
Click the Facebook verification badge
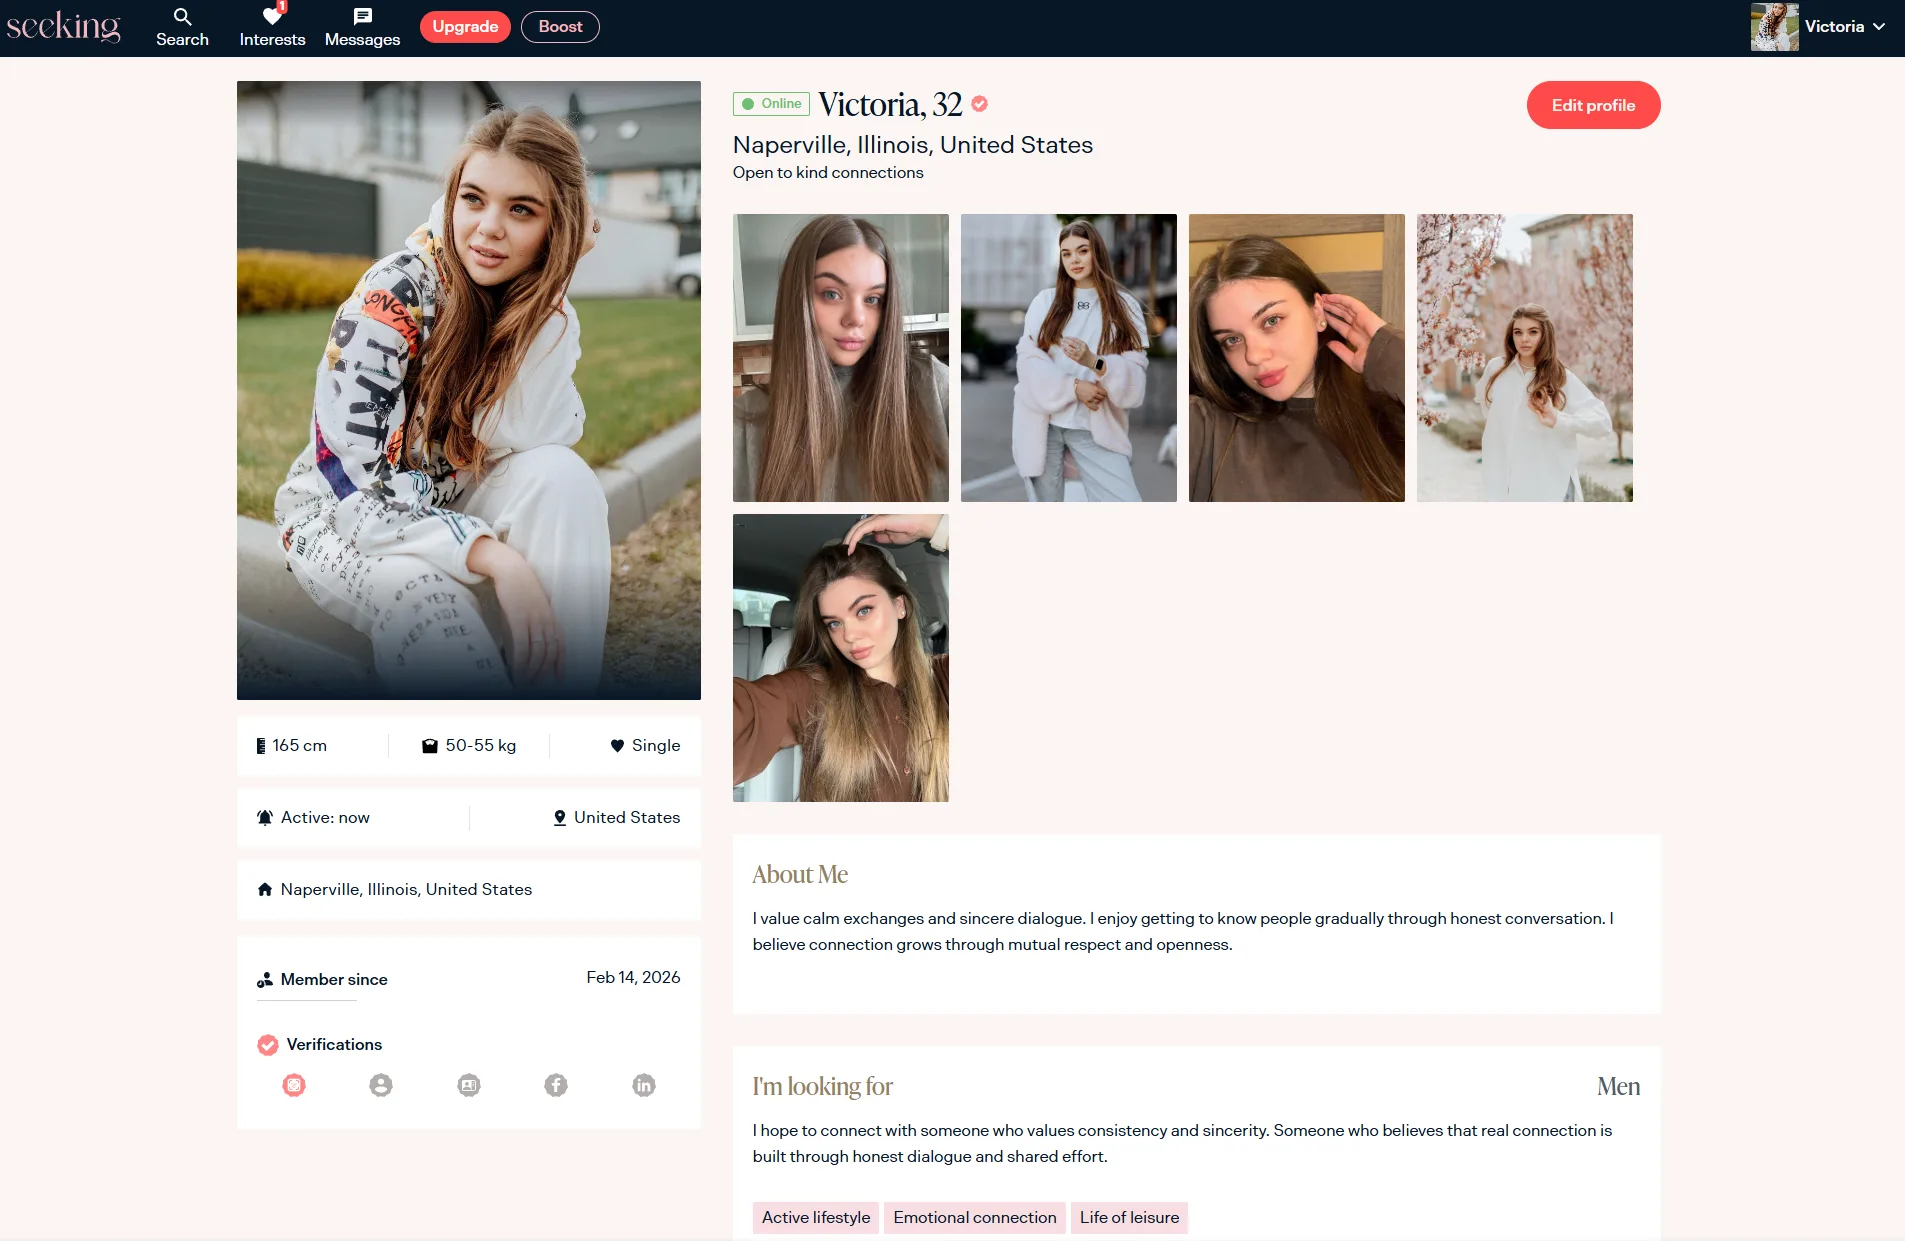556,1085
